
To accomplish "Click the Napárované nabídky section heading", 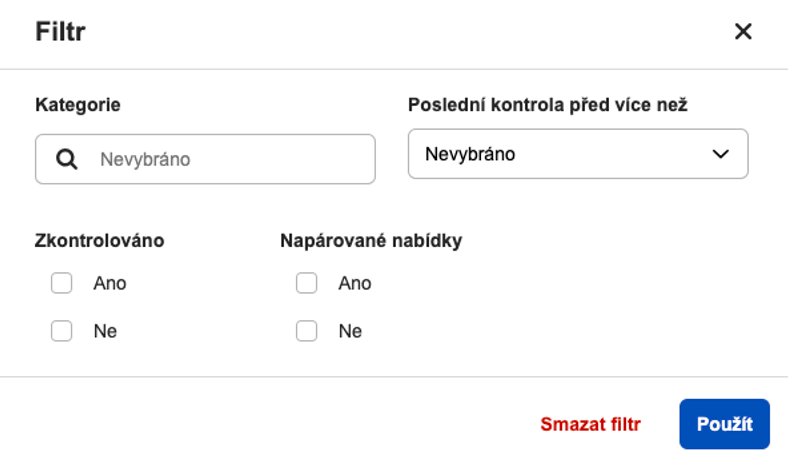I will pos(371,240).
